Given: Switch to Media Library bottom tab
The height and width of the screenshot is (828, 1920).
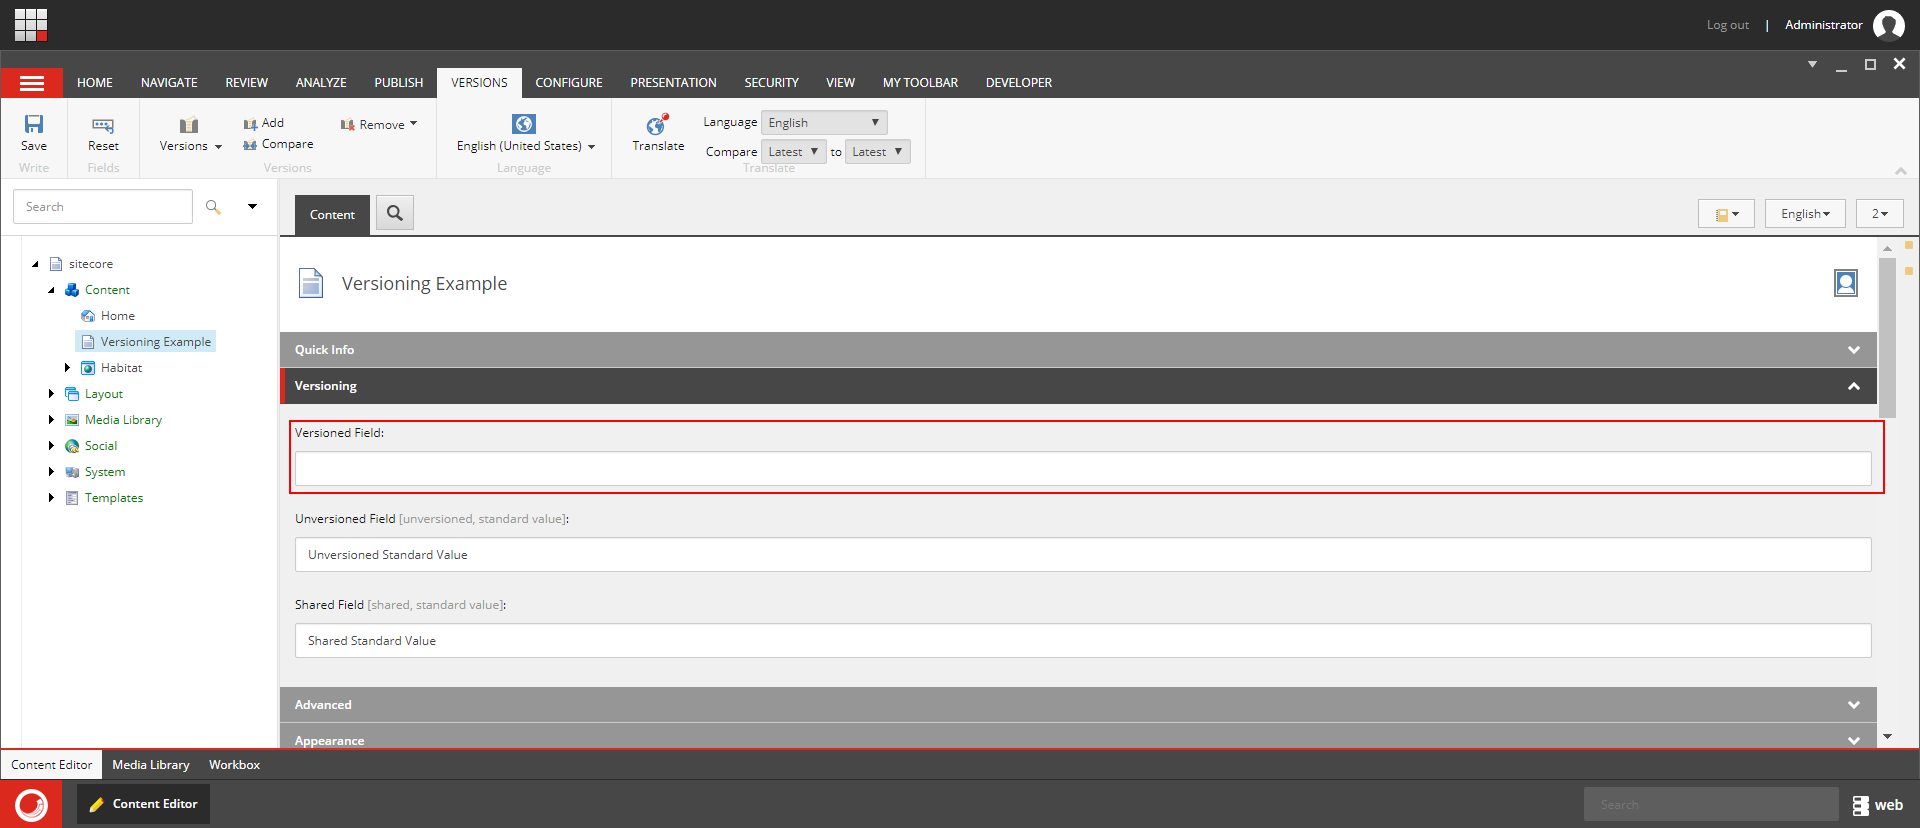Looking at the screenshot, I should click(151, 765).
